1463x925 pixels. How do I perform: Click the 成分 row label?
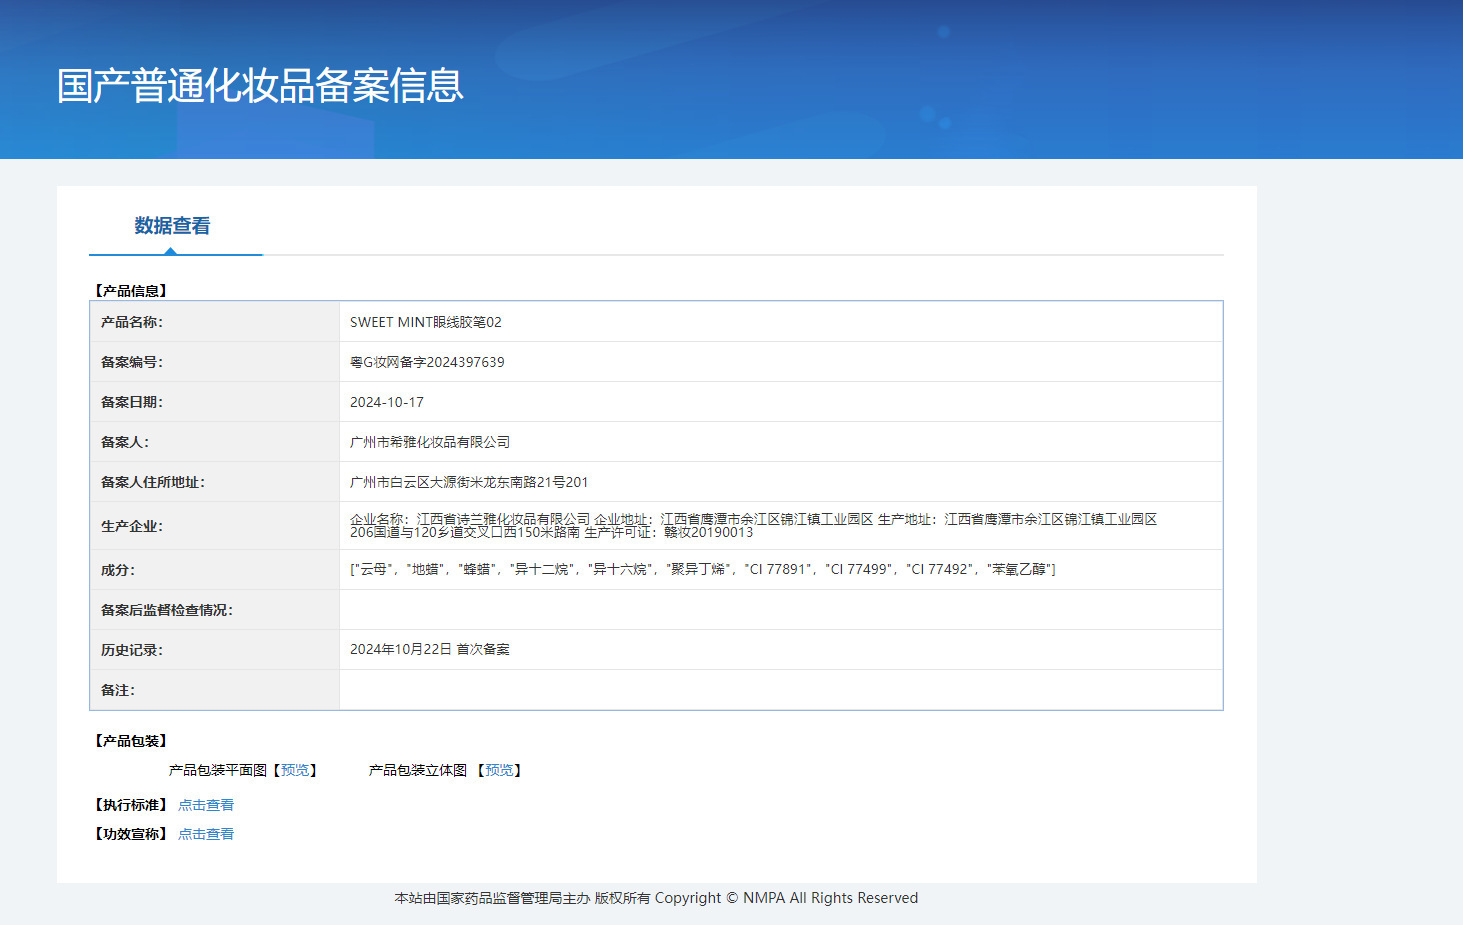pos(118,570)
